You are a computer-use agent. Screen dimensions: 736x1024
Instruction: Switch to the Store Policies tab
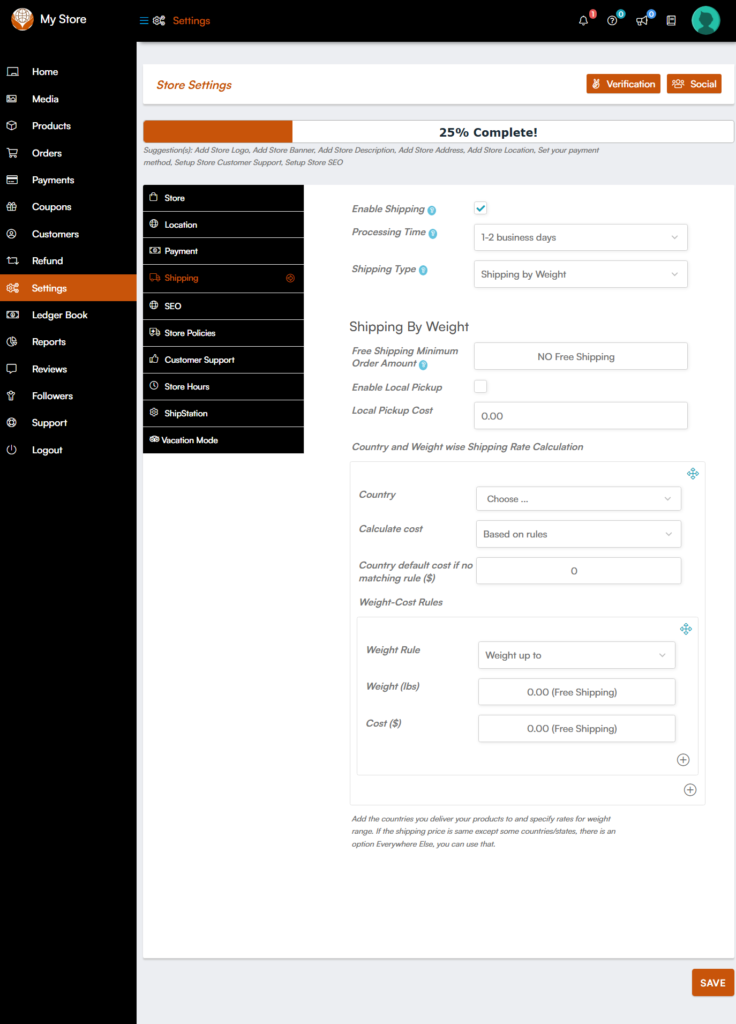pos(190,333)
